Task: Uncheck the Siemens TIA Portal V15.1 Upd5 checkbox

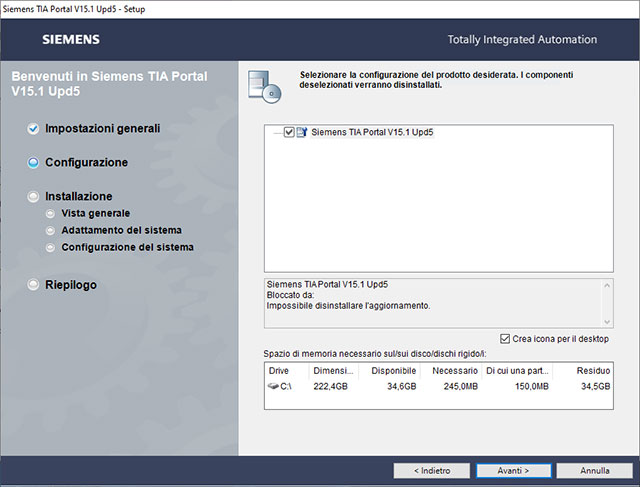Action: [x=289, y=132]
